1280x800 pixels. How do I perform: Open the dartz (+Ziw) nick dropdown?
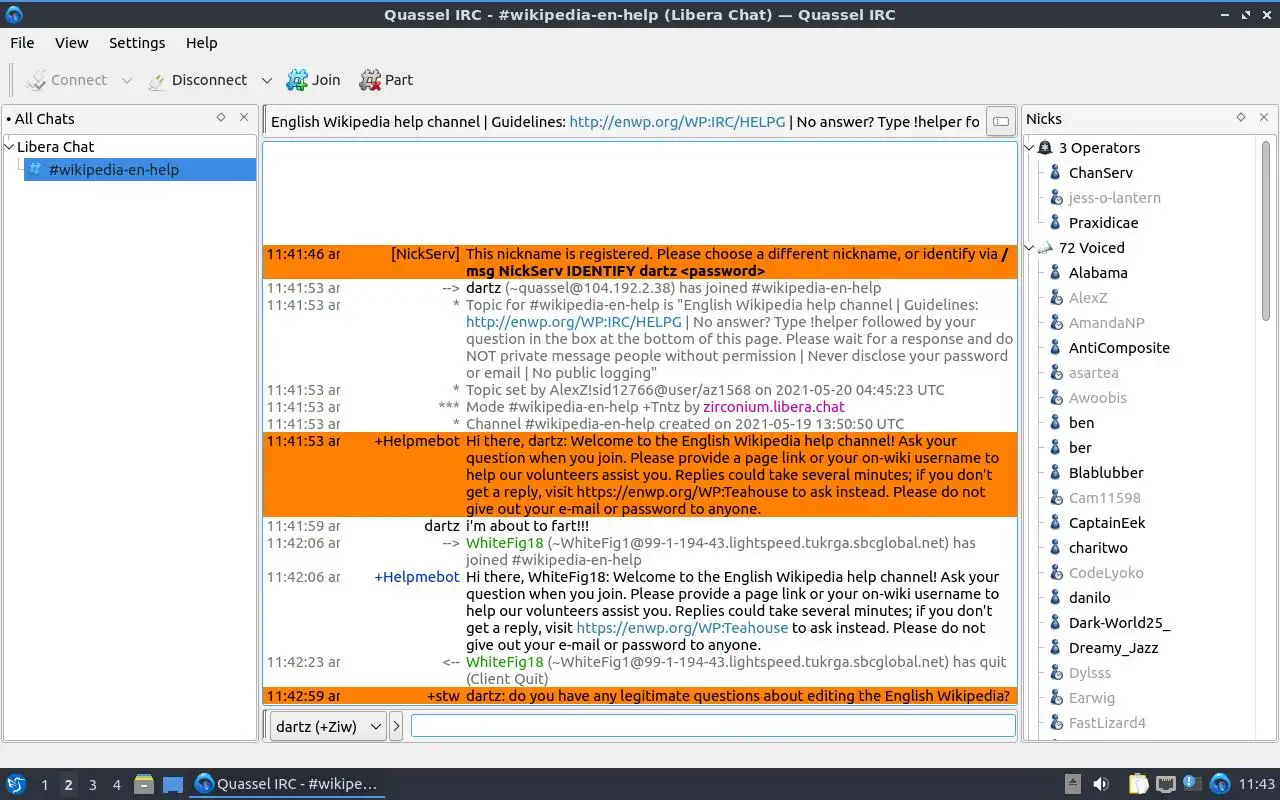327,727
